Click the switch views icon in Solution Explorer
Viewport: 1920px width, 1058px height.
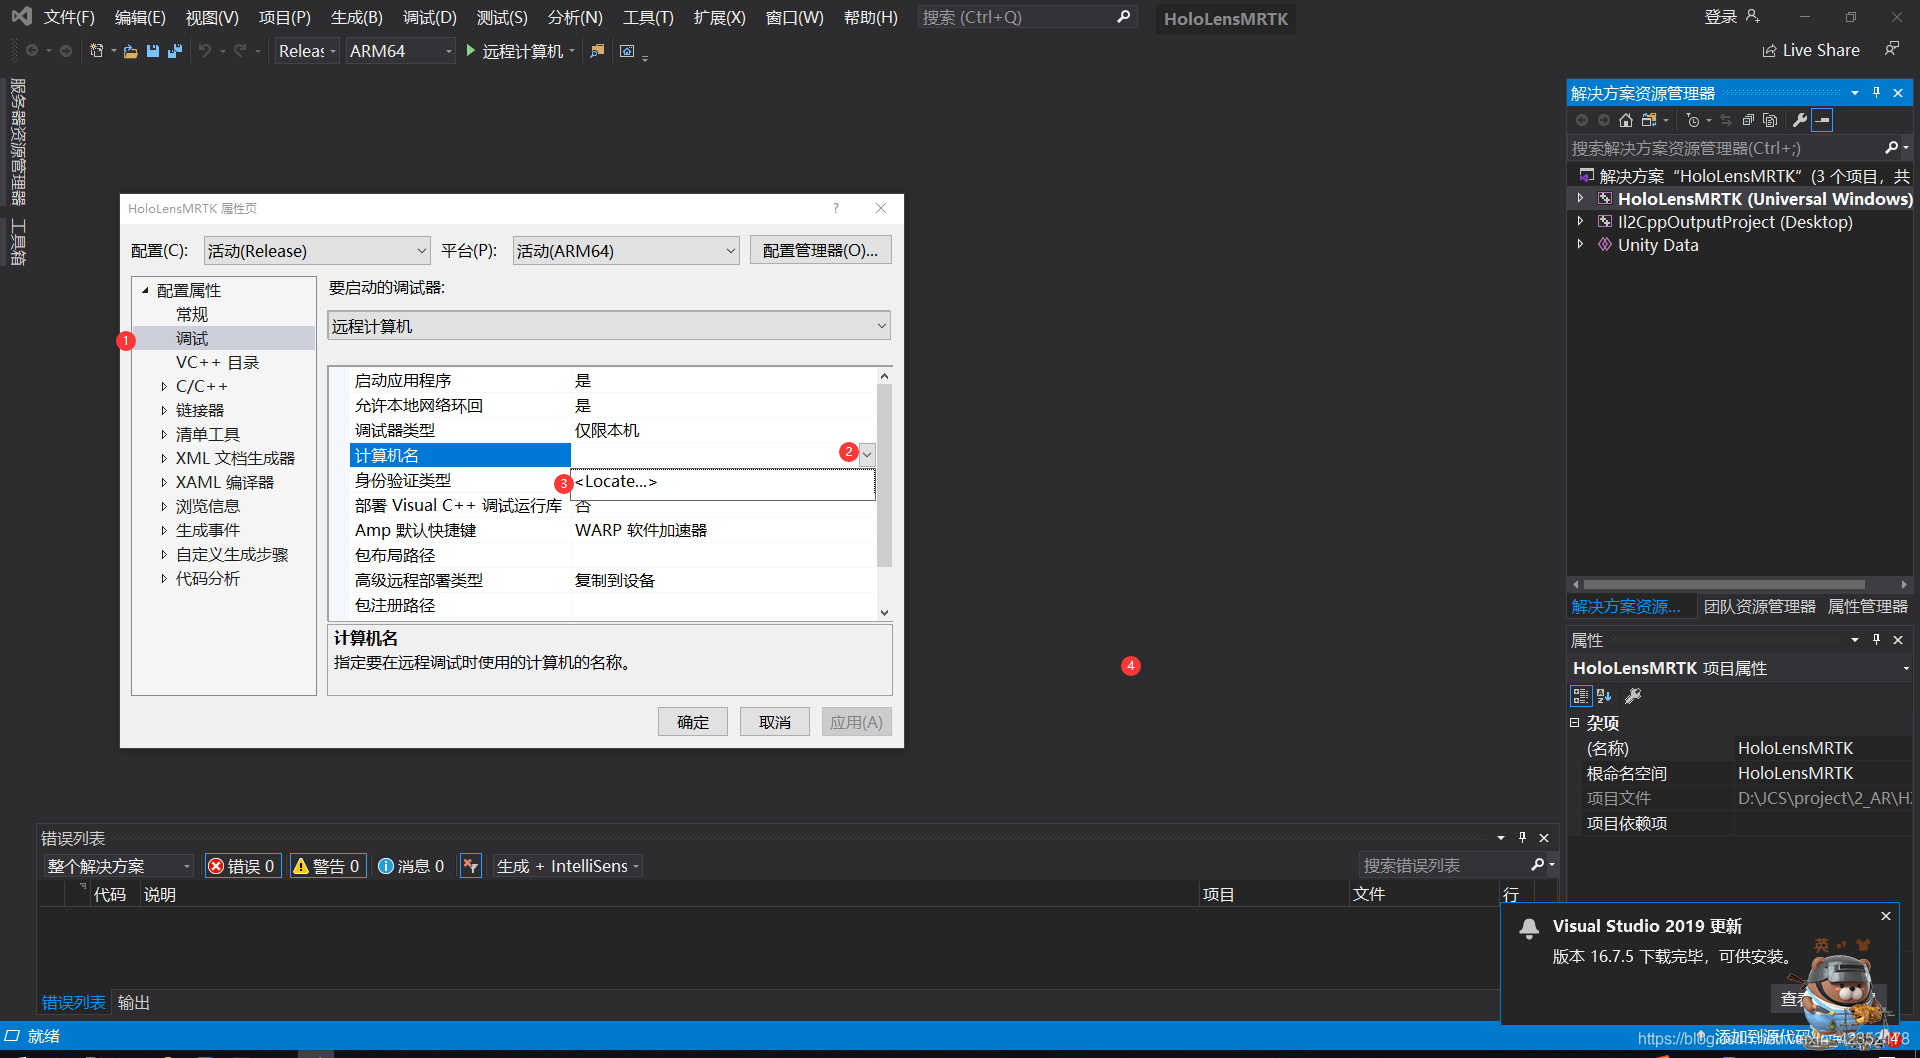coord(1649,120)
